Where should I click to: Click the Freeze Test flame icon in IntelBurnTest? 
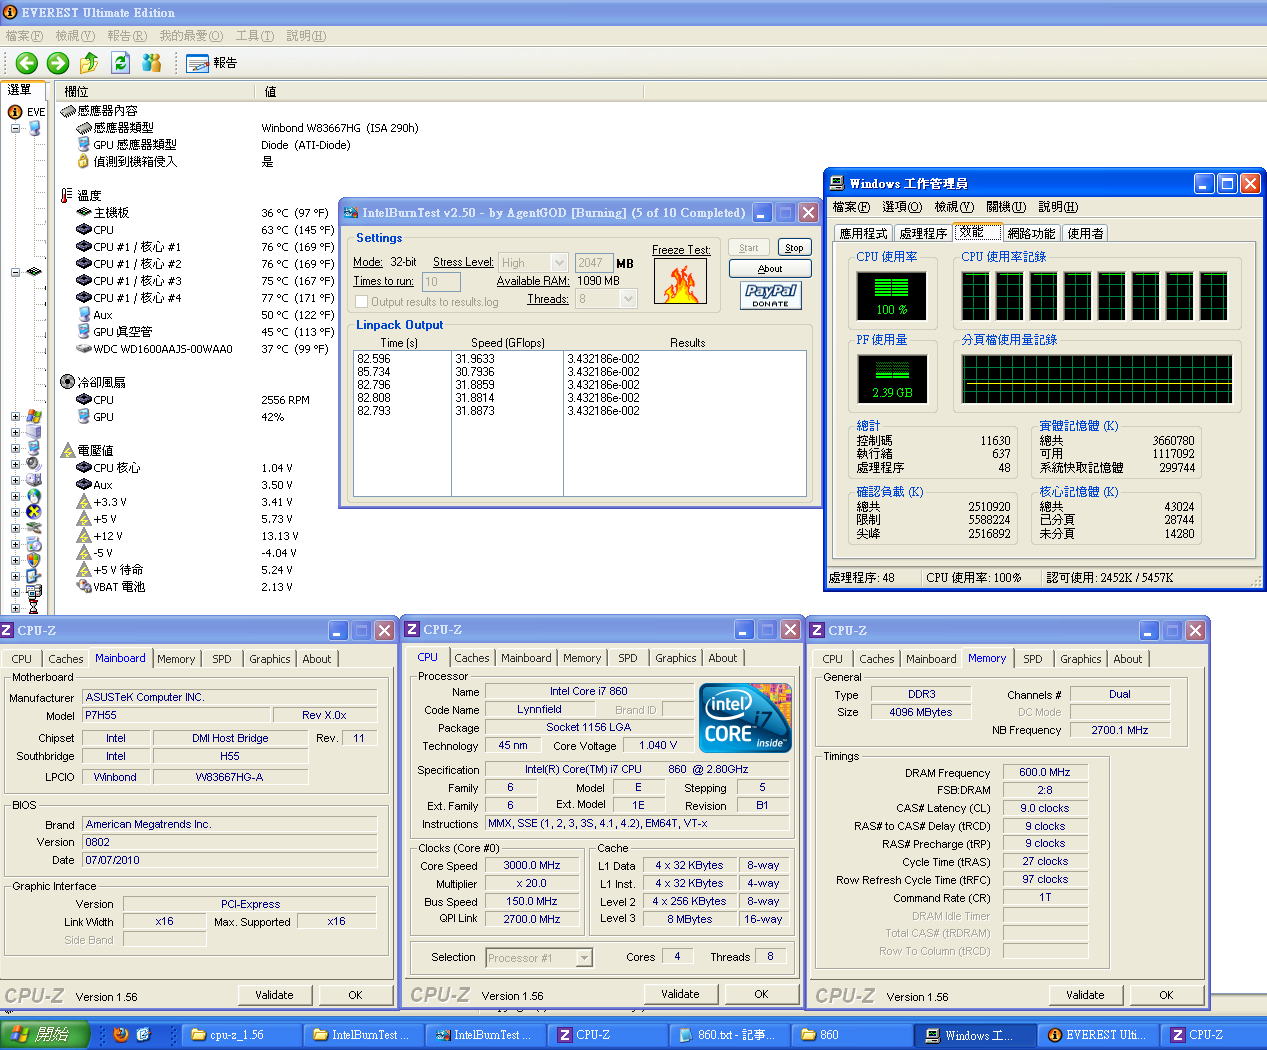click(680, 281)
